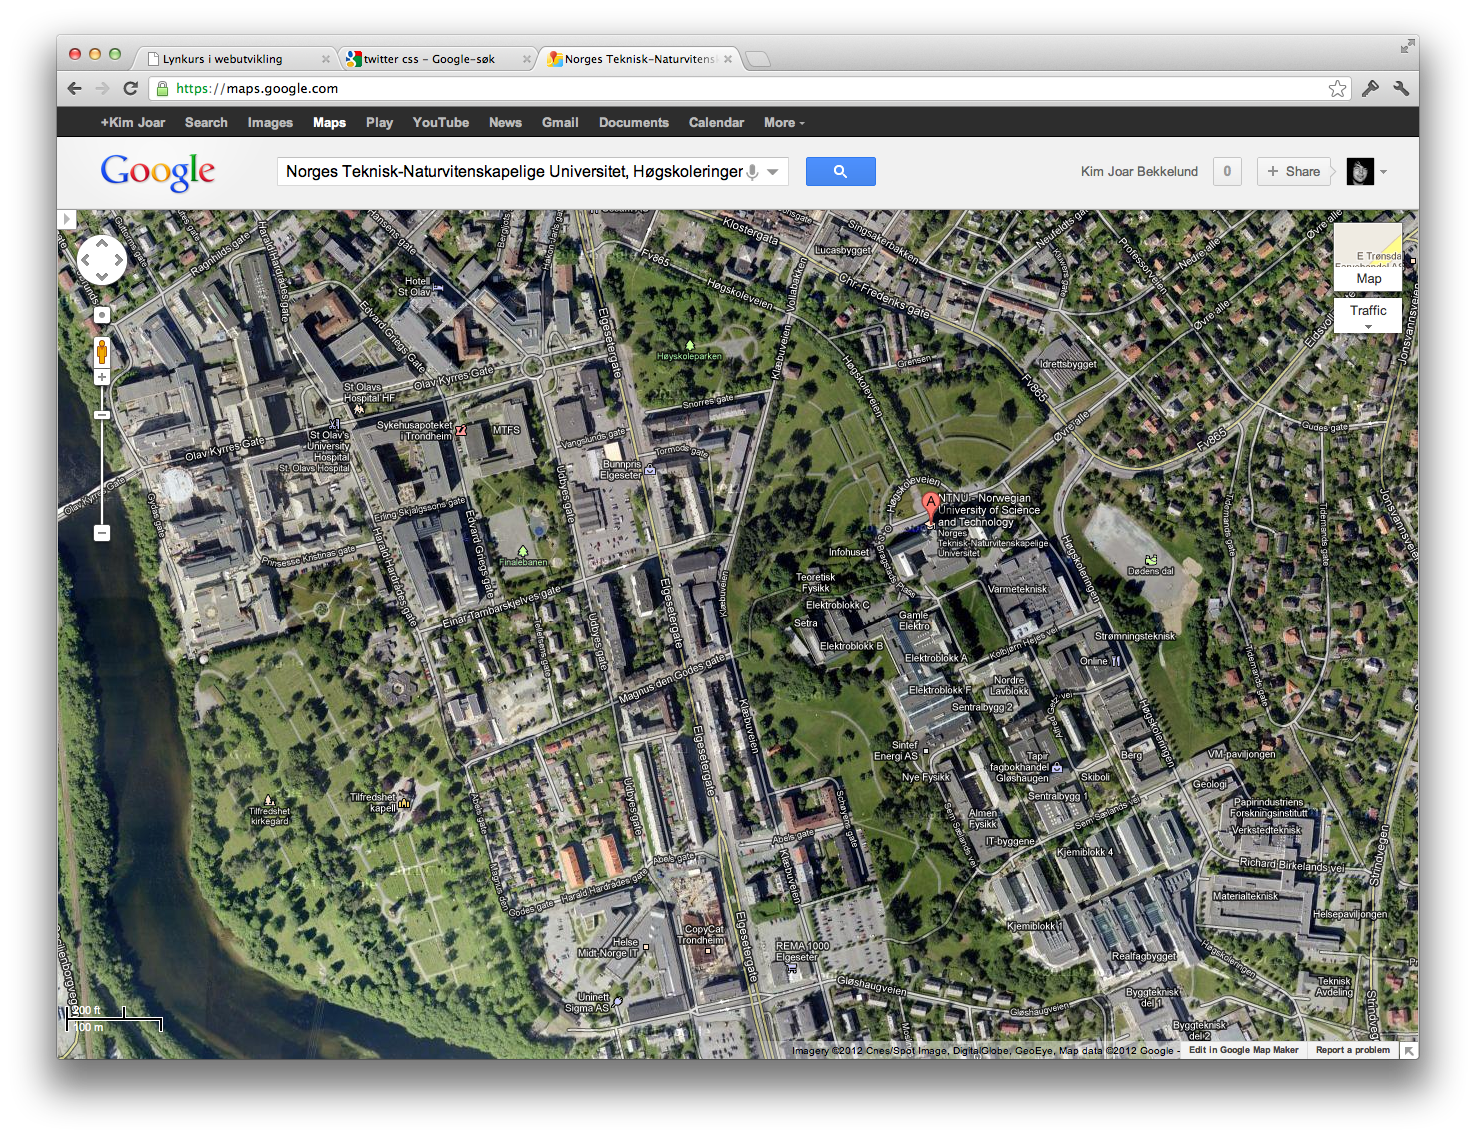This screenshot has height=1138, width=1476.
Task: Click the Hotel St Olav icon
Action: point(437,287)
